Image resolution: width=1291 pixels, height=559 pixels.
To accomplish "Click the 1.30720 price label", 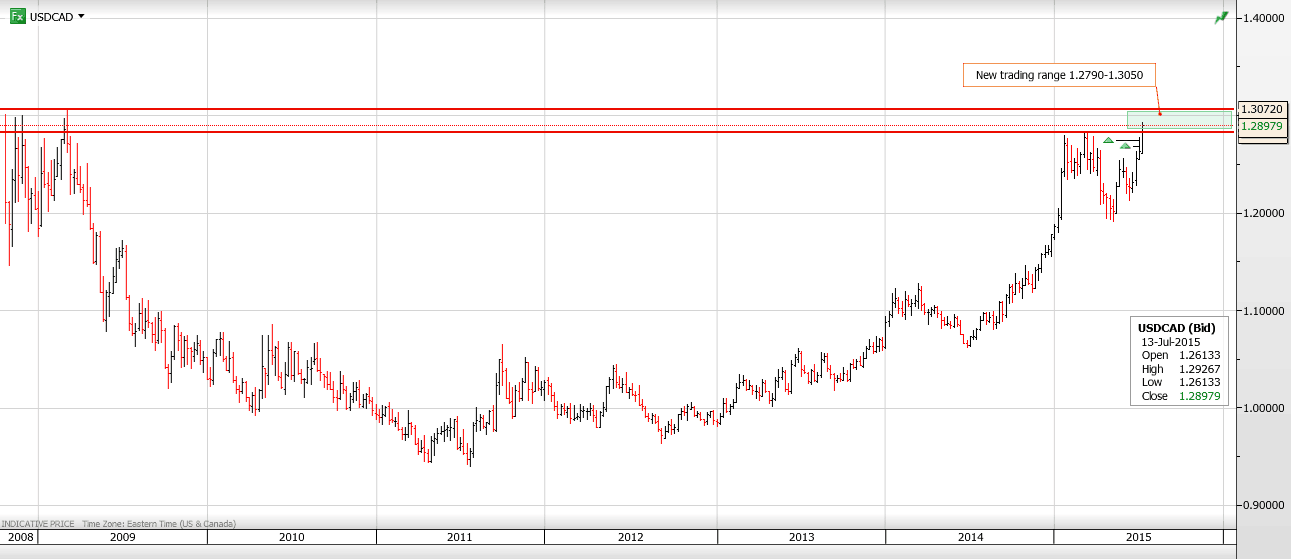I will (x=1262, y=109).
